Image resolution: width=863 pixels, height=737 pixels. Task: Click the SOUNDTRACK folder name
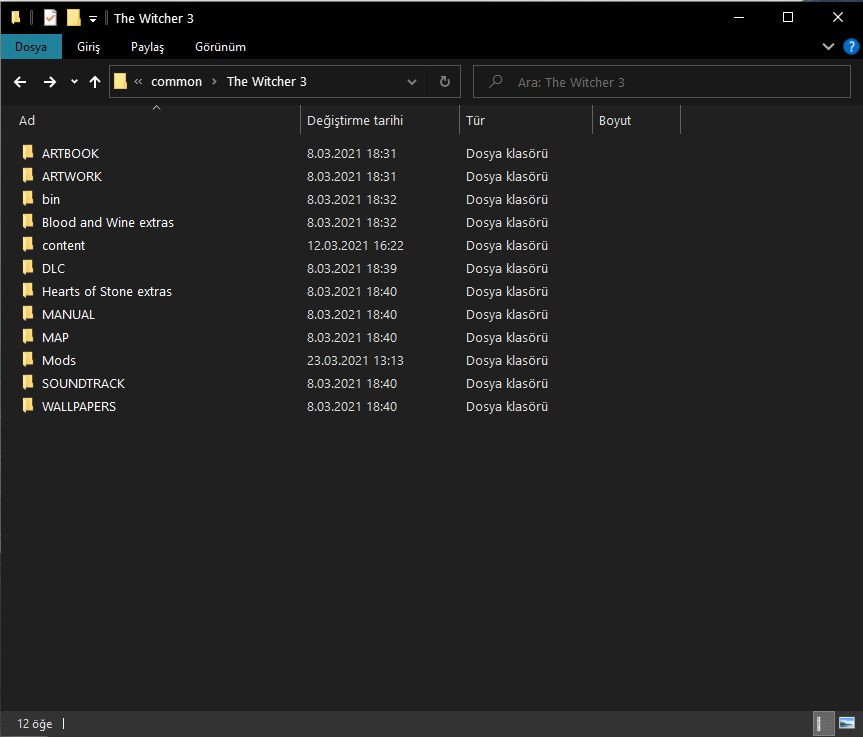[84, 384]
